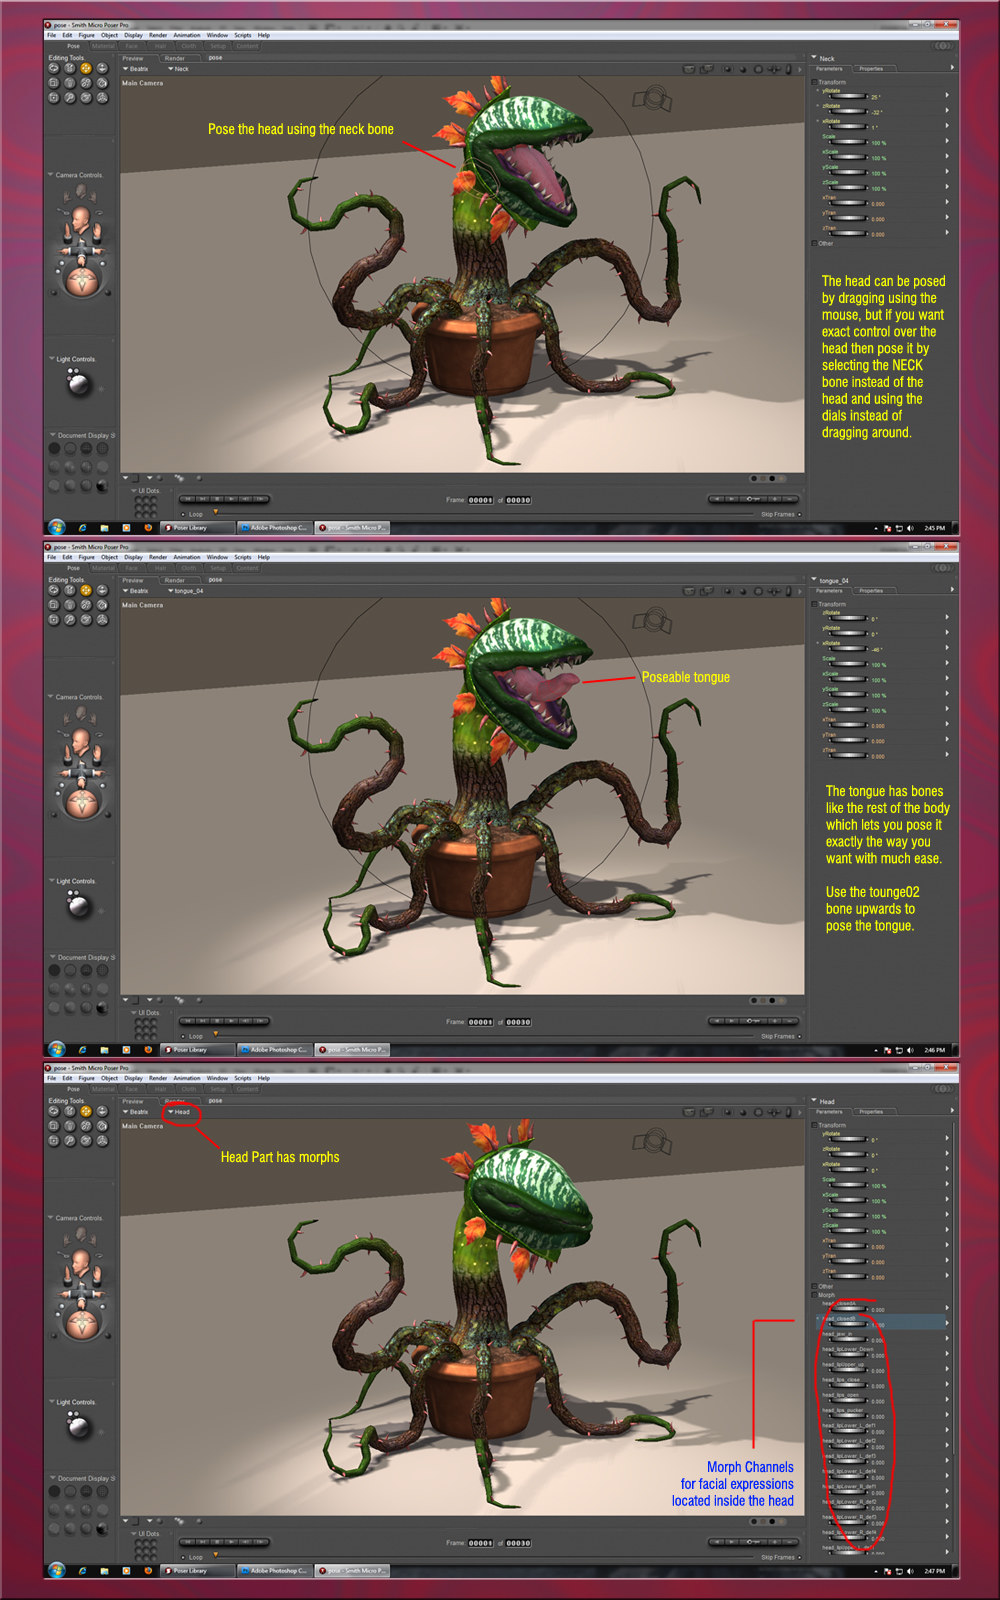The width and height of the screenshot is (1000, 1600).
Task: Open Windows Start orb below Neck window
Action: [56, 527]
